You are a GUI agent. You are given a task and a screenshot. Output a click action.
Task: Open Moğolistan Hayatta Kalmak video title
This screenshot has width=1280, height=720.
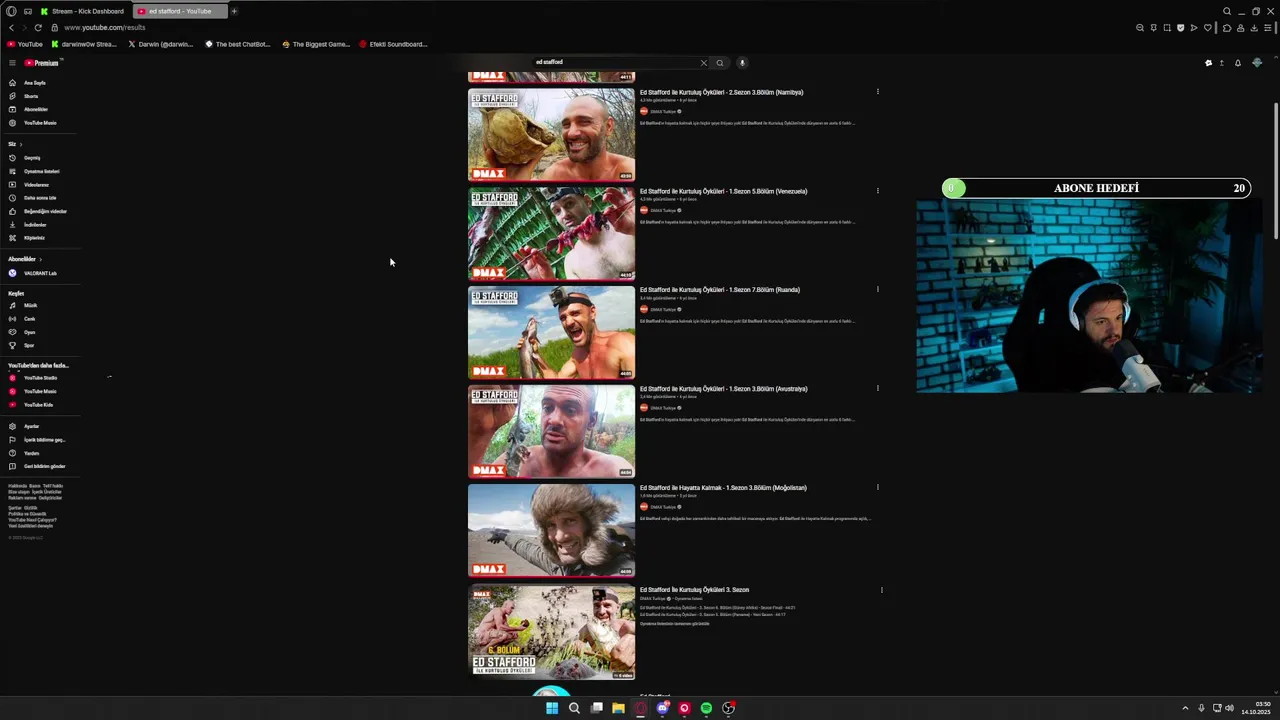pyautogui.click(x=723, y=488)
